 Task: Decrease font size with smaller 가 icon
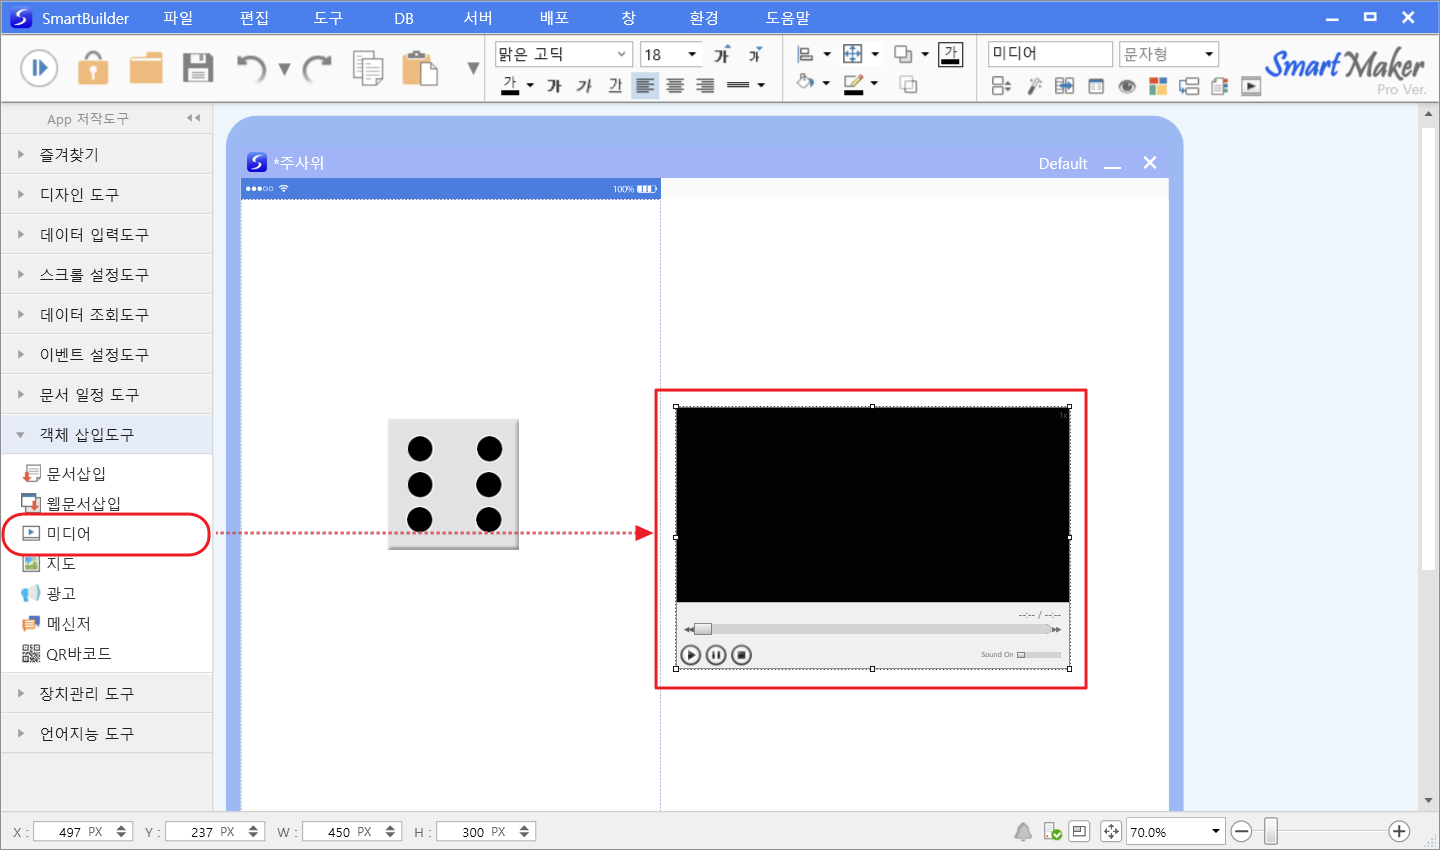pos(755,54)
